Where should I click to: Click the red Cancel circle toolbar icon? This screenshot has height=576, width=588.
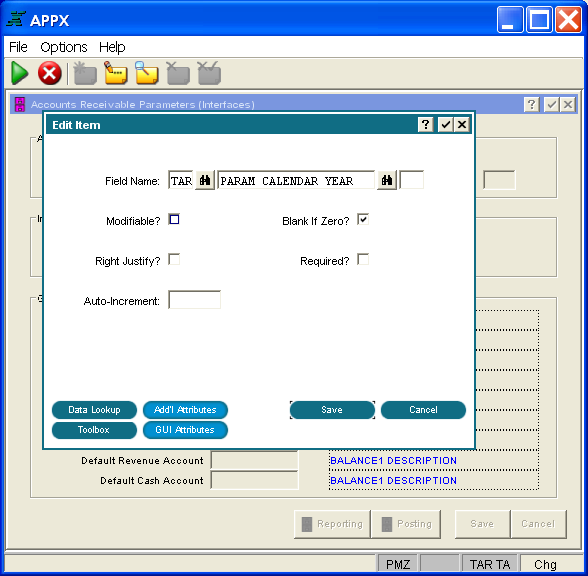tap(50, 73)
